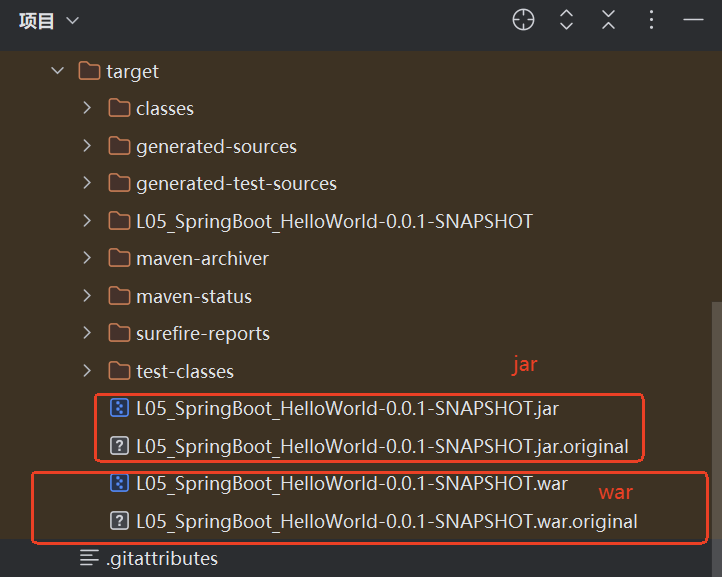Image resolution: width=722 pixels, height=577 pixels.
Task: Select the test-classes label
Action: click(x=185, y=372)
